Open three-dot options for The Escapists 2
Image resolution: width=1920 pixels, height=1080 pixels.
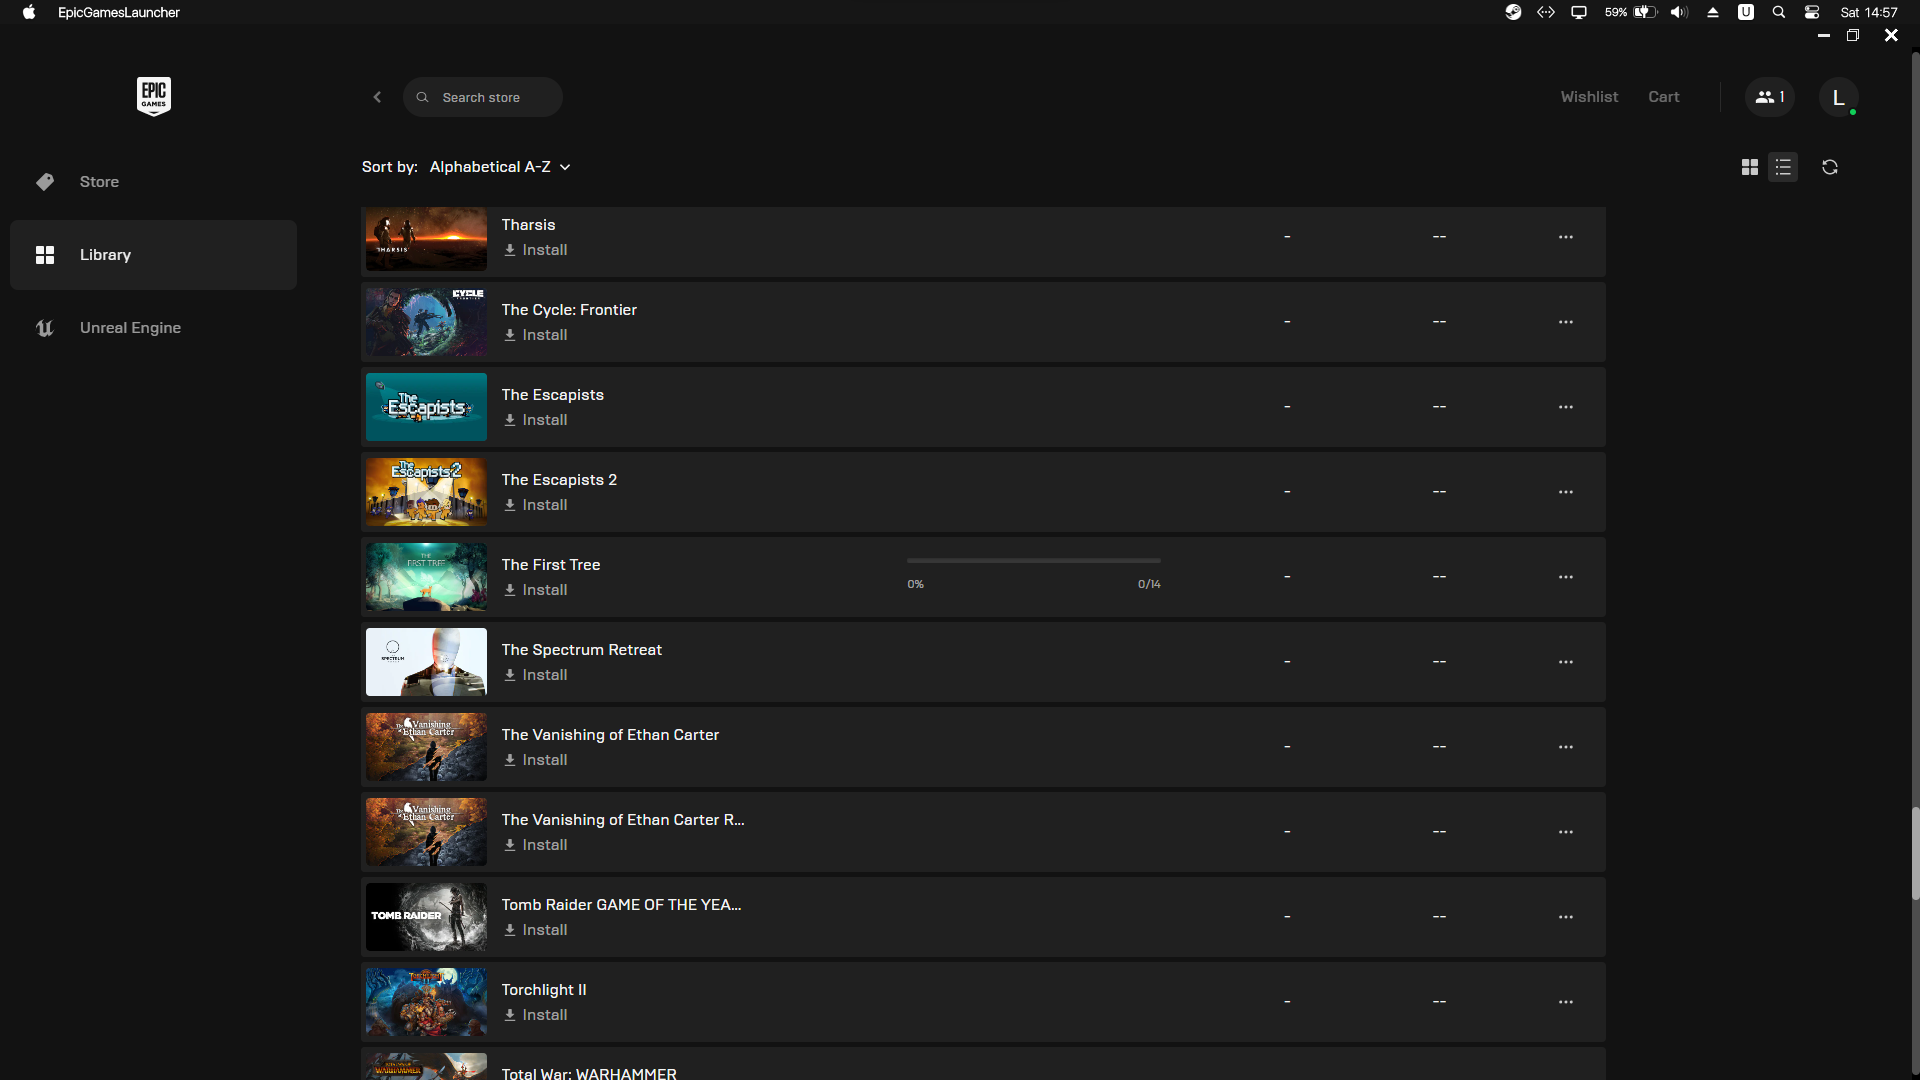point(1565,492)
